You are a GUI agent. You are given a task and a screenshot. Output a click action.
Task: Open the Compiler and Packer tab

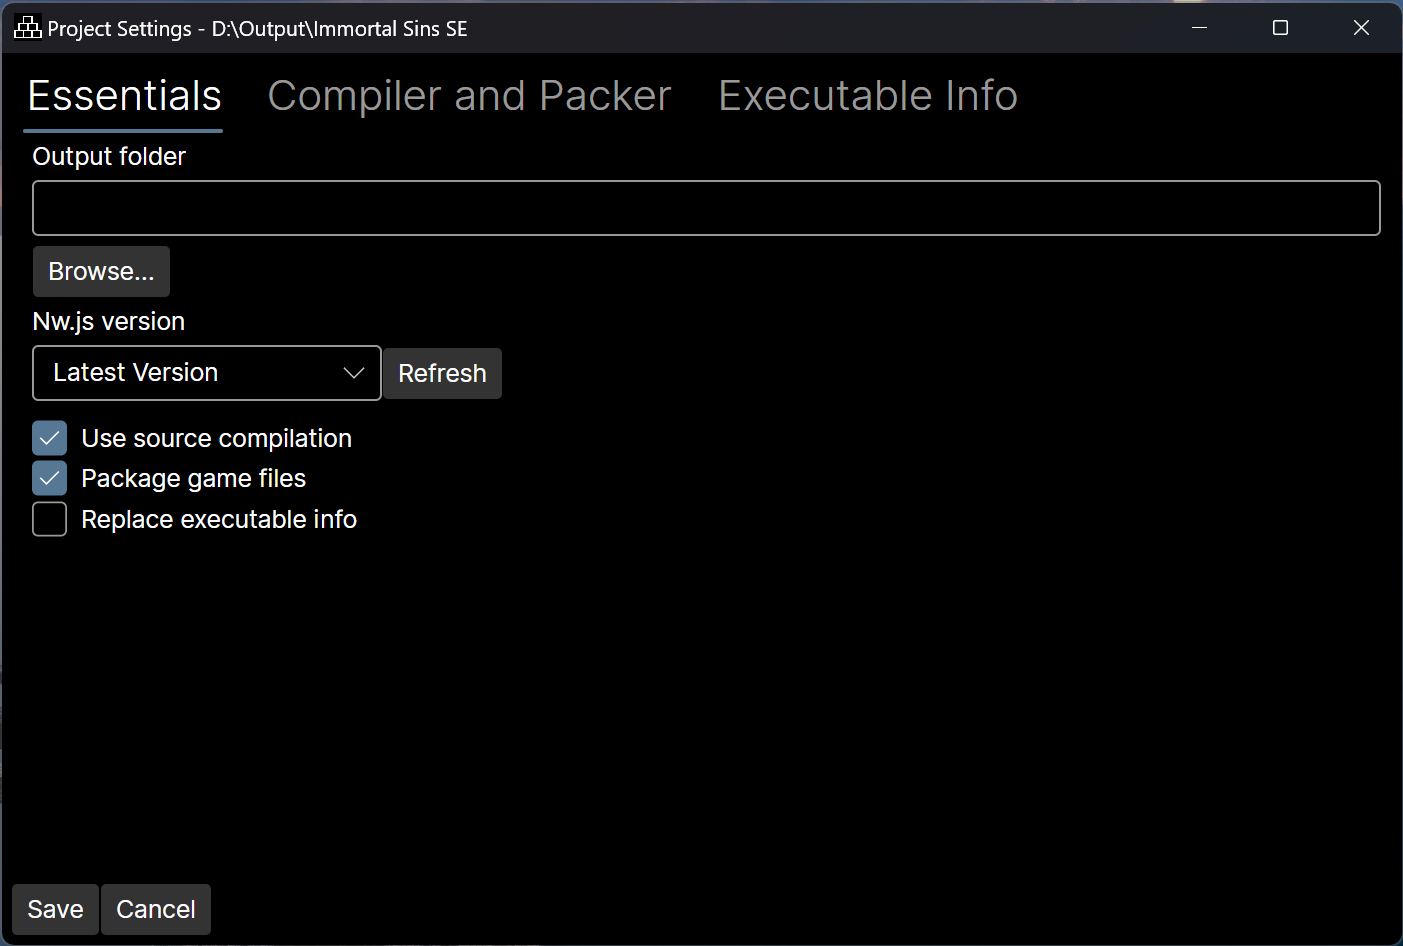click(x=469, y=97)
